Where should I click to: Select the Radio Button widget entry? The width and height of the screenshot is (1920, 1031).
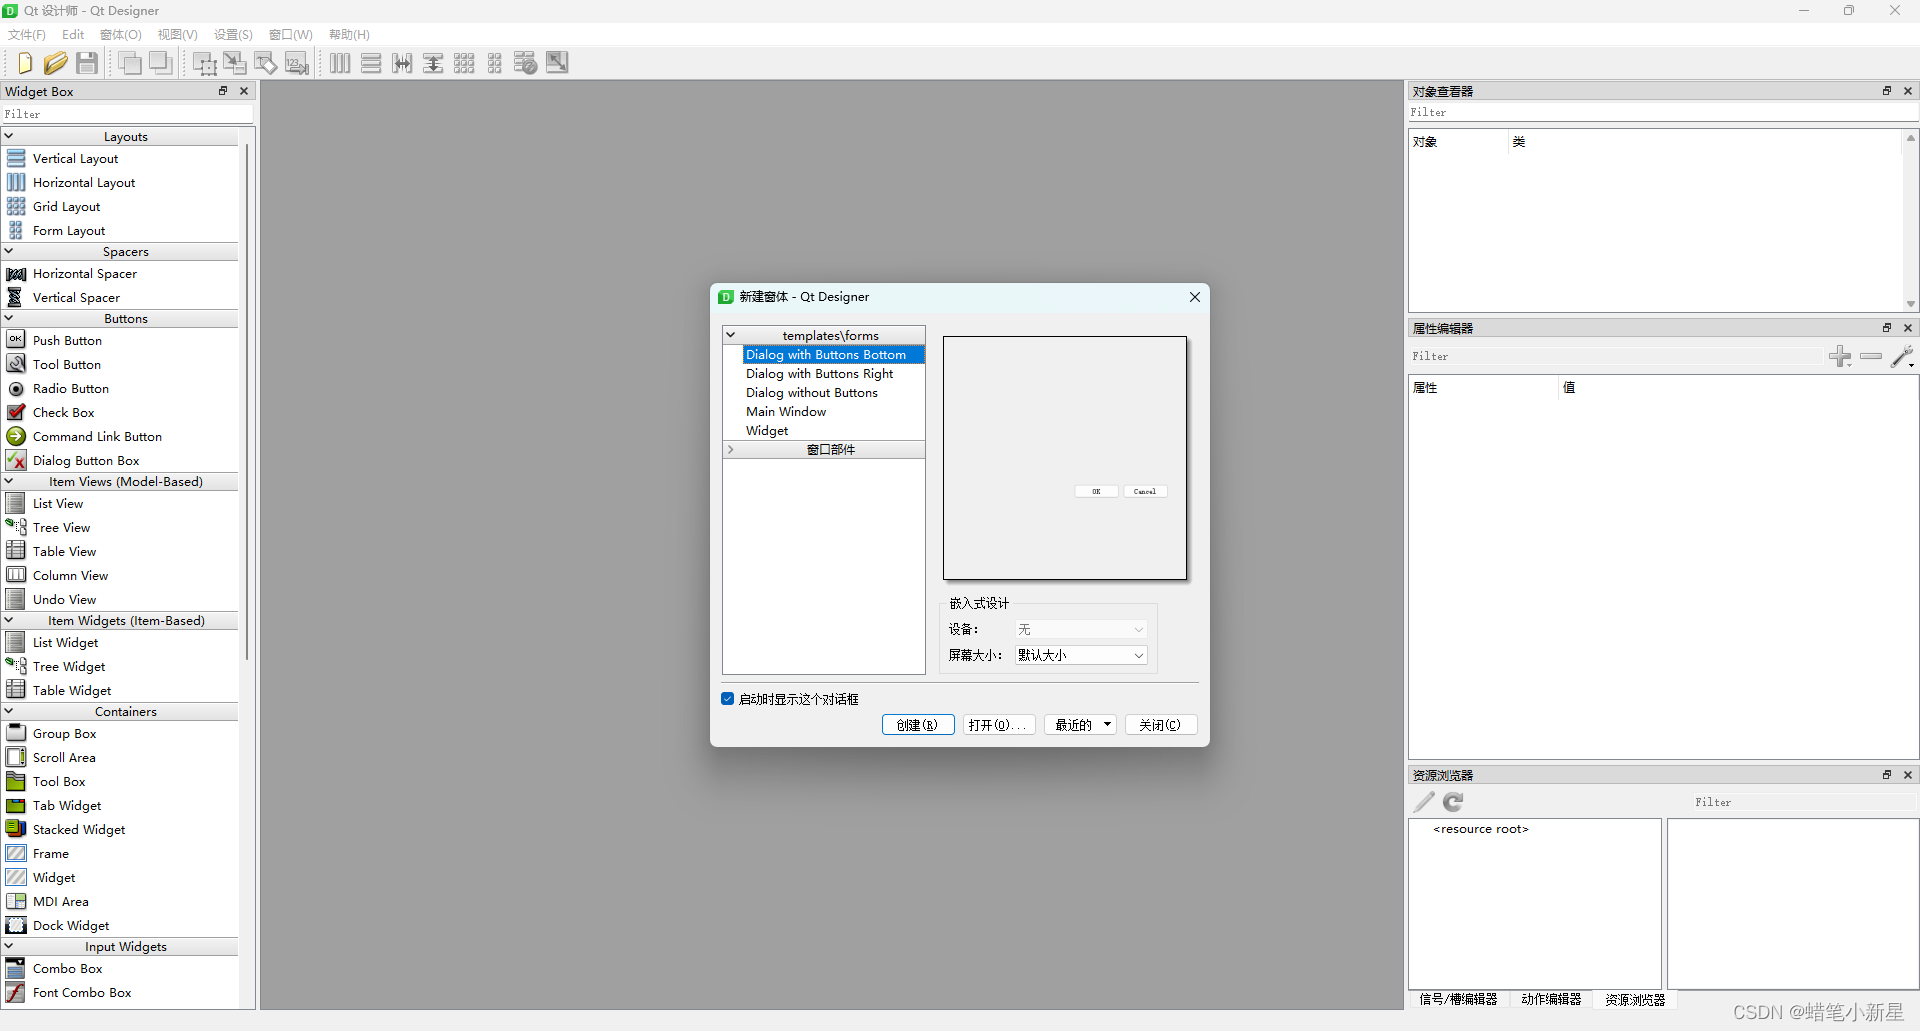tap(69, 388)
